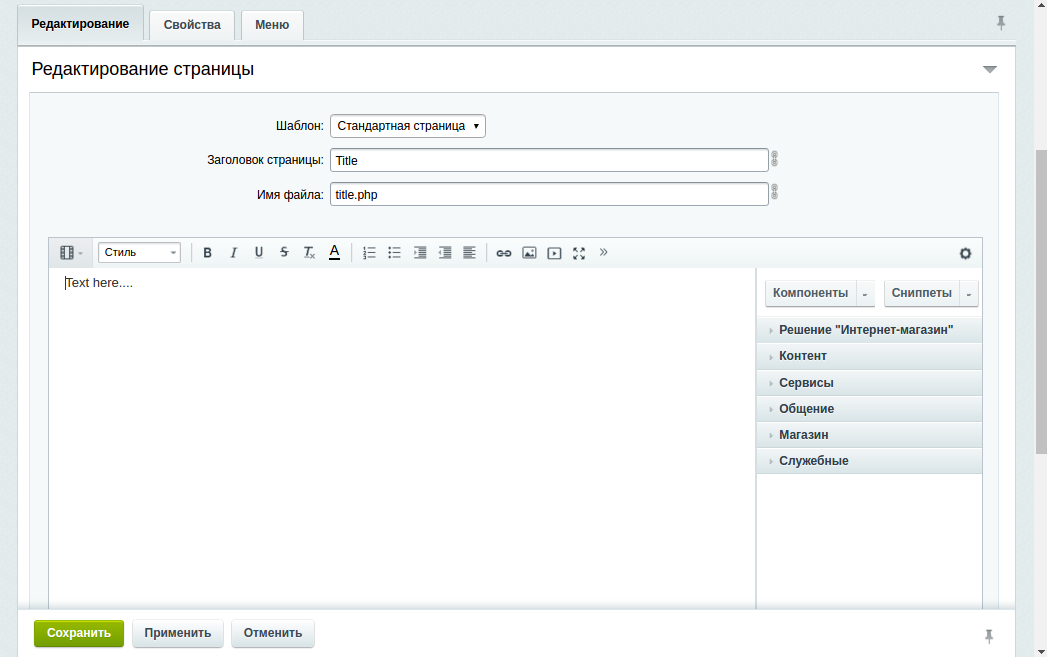Insert a numbered list
Image resolution: width=1047 pixels, height=657 pixels.
click(369, 253)
